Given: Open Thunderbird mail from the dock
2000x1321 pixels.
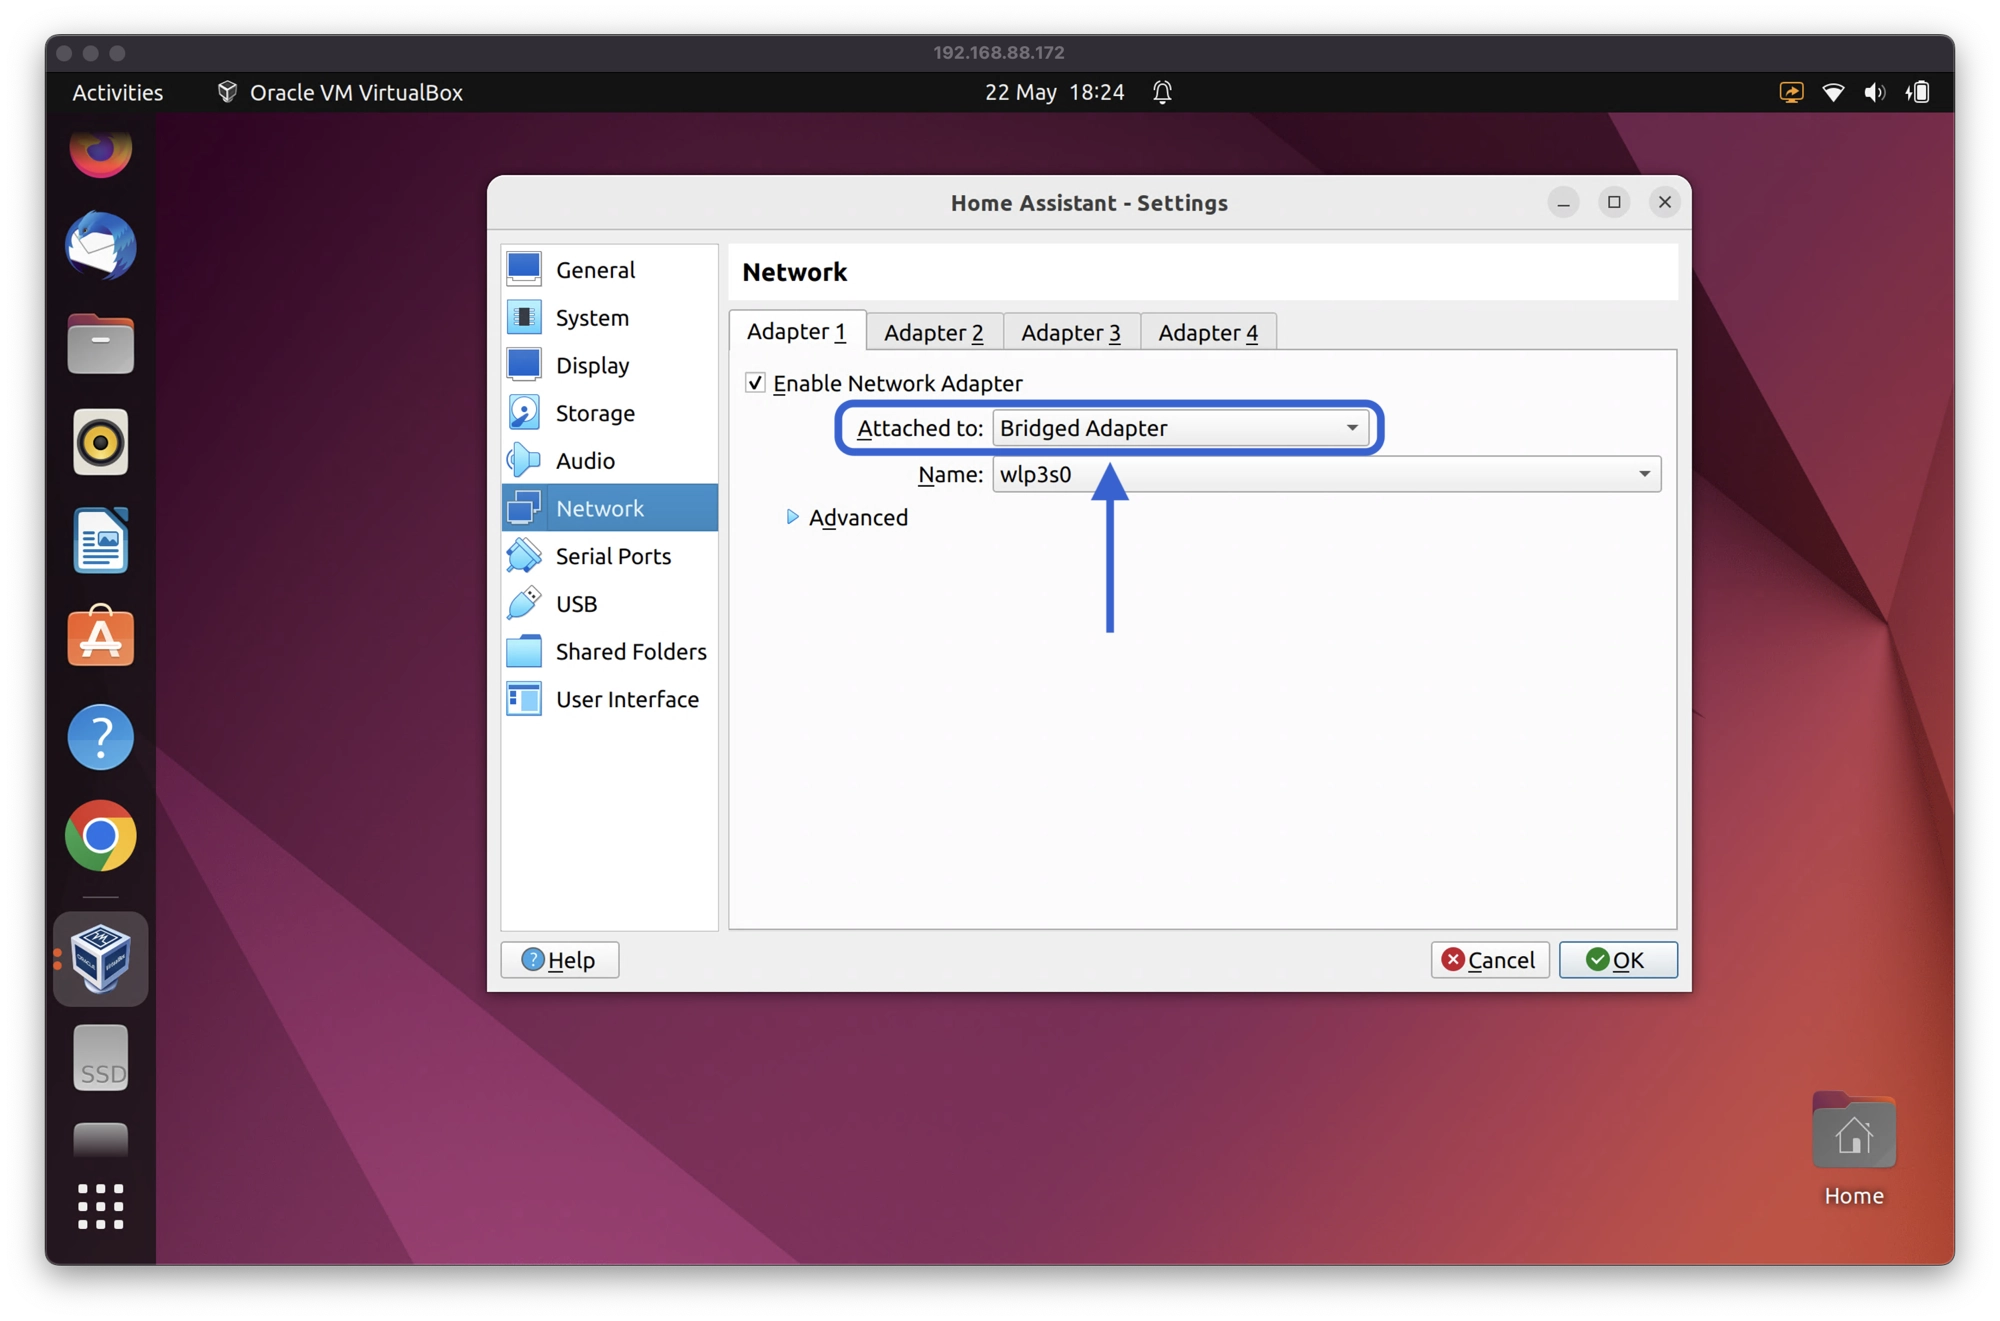Looking at the screenshot, I should (101, 246).
